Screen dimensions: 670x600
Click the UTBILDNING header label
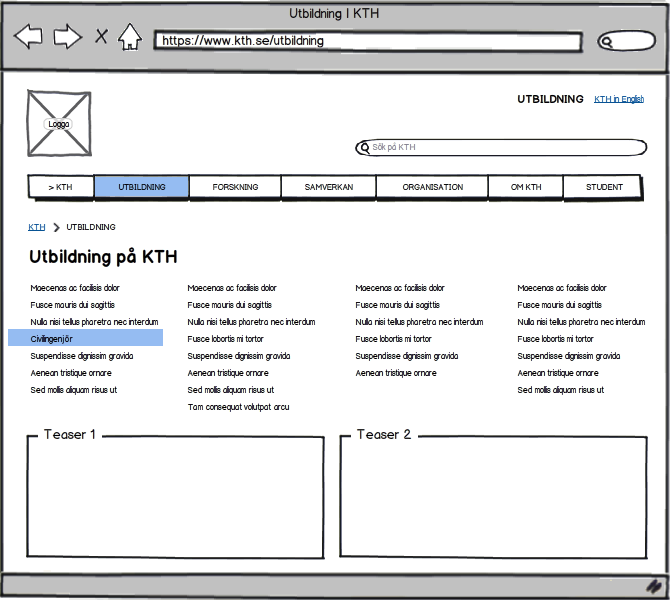(x=550, y=99)
